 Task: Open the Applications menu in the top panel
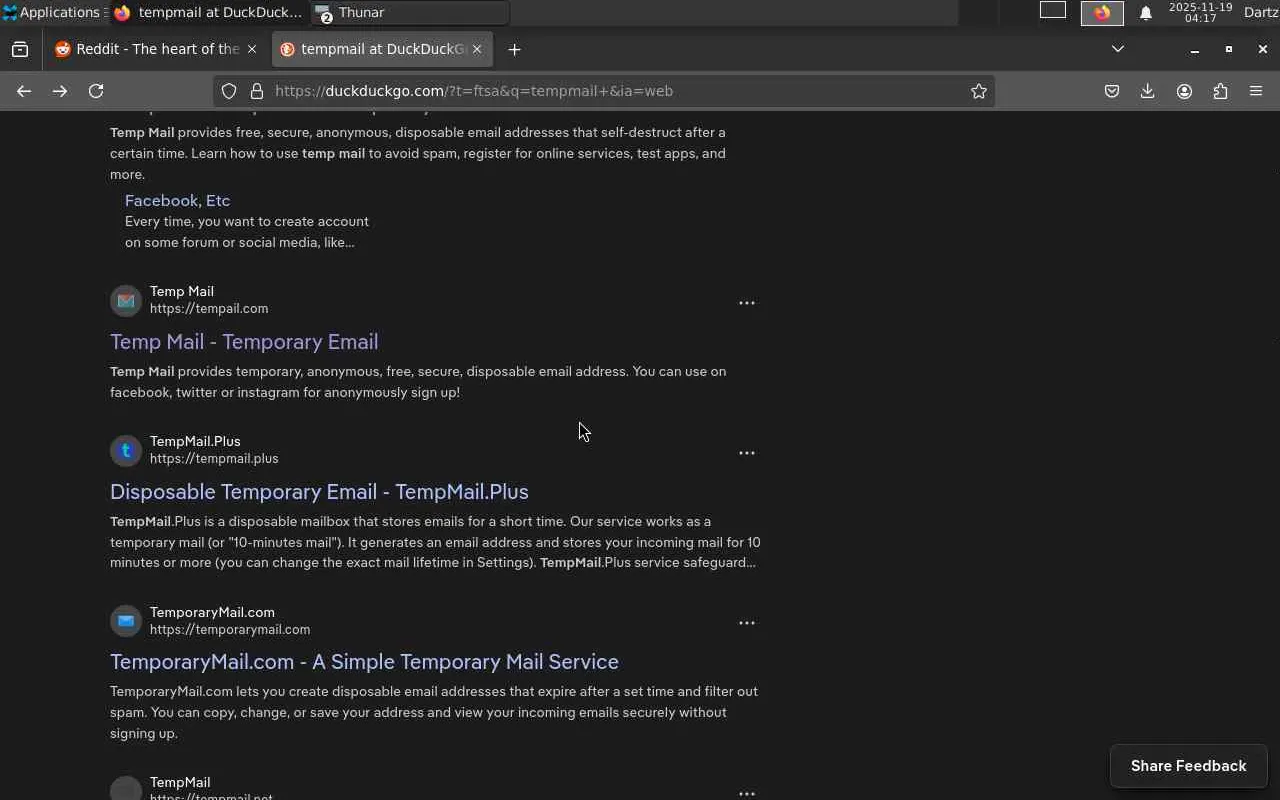pyautogui.click(x=52, y=13)
